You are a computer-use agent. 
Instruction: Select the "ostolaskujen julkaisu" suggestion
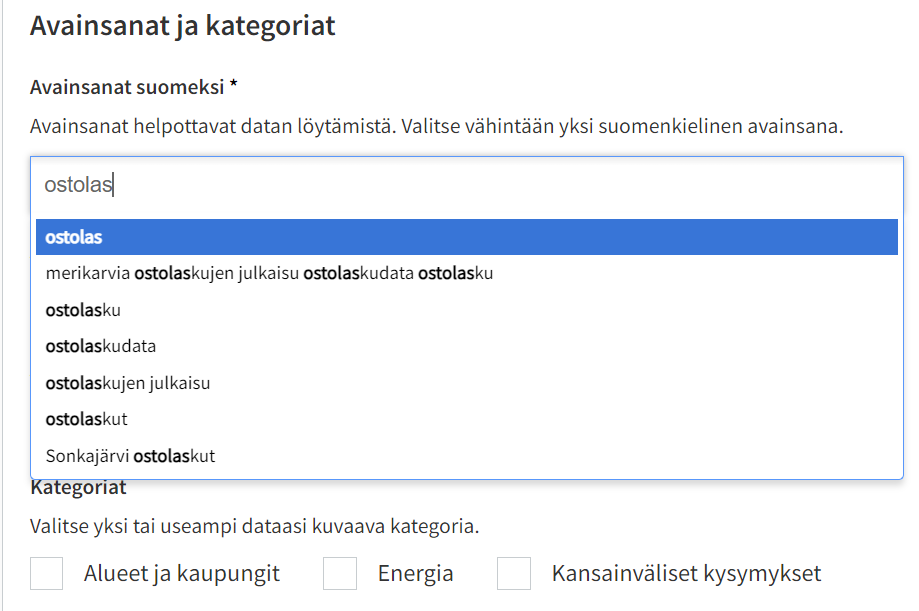[125, 383]
